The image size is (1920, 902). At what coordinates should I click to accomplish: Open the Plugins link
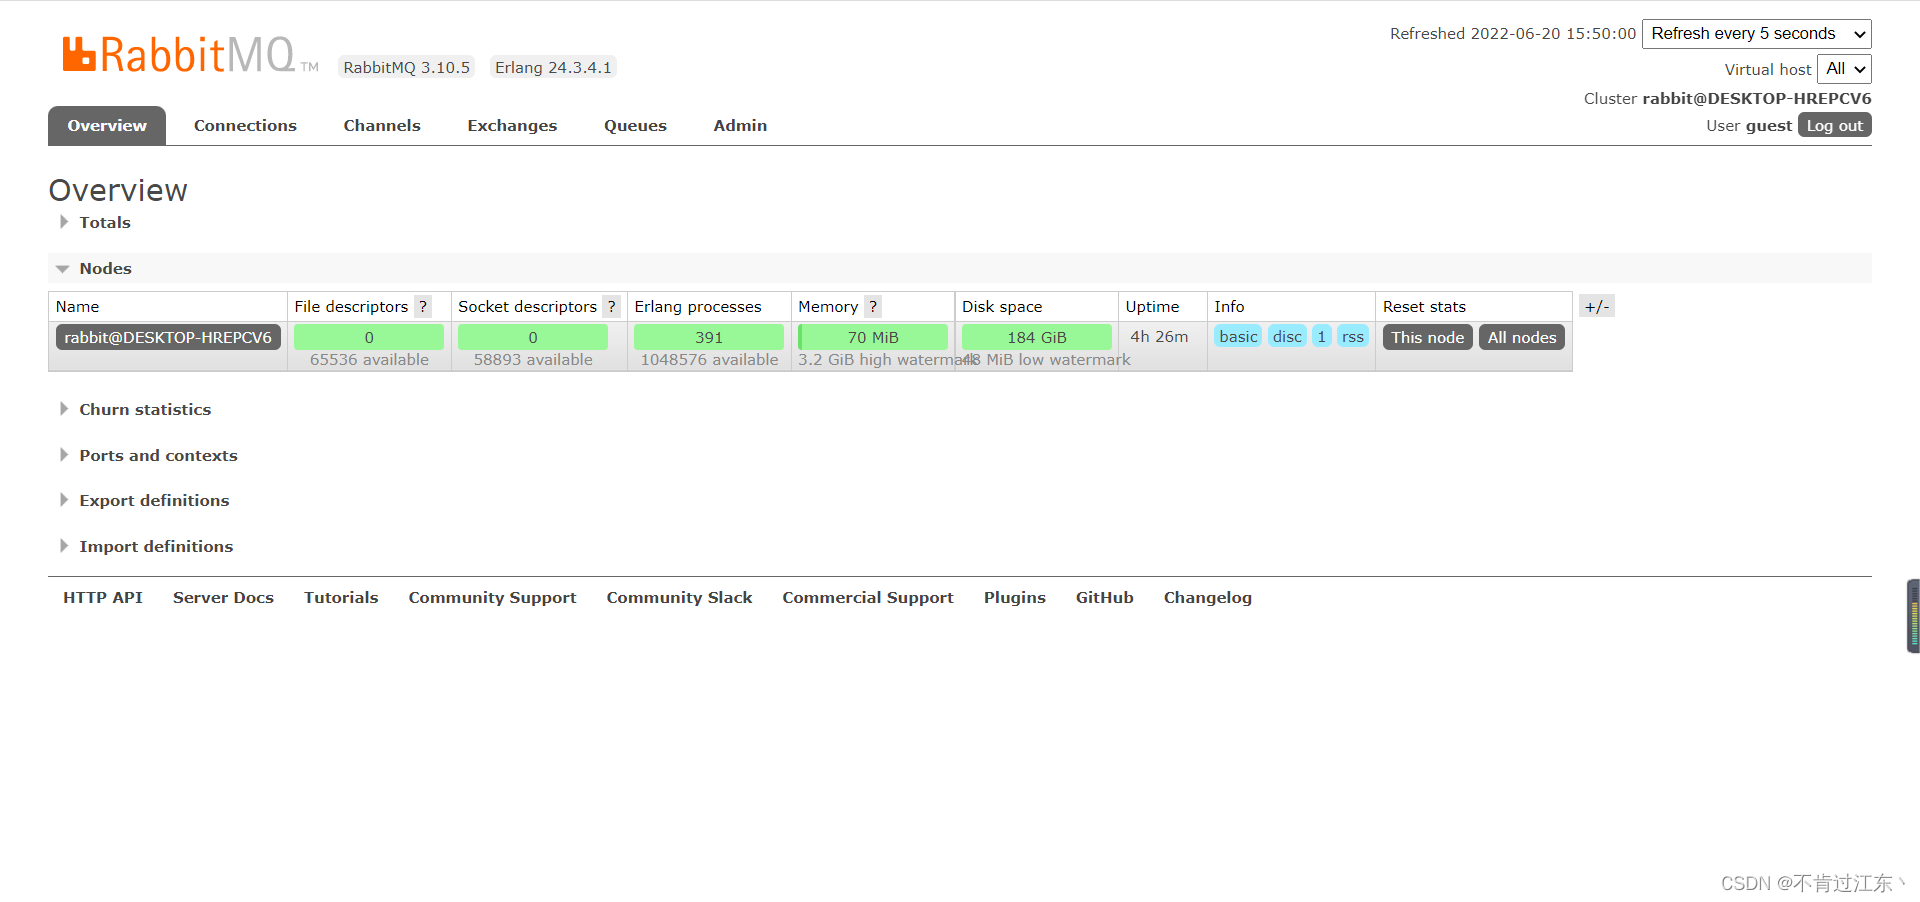[x=1015, y=597]
